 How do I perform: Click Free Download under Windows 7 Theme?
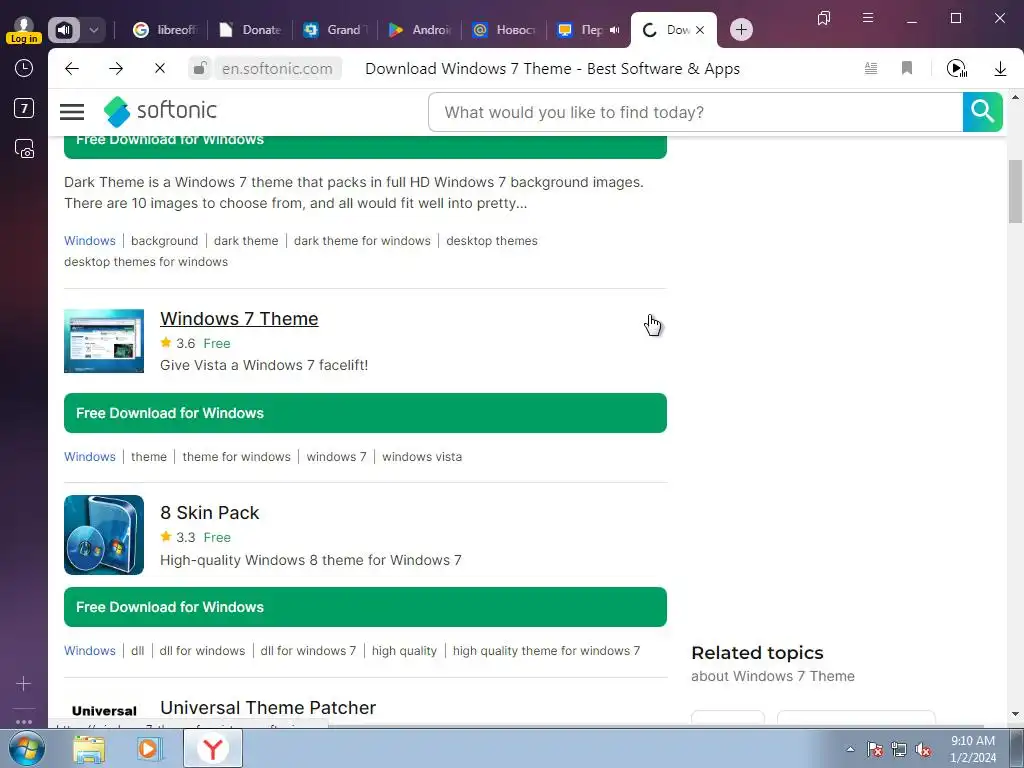[x=365, y=413]
